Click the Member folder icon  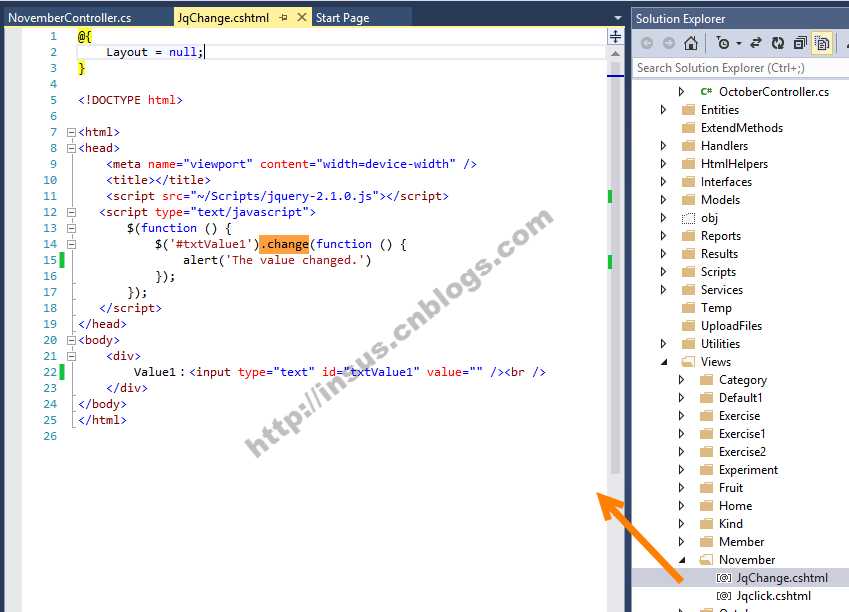[706, 542]
